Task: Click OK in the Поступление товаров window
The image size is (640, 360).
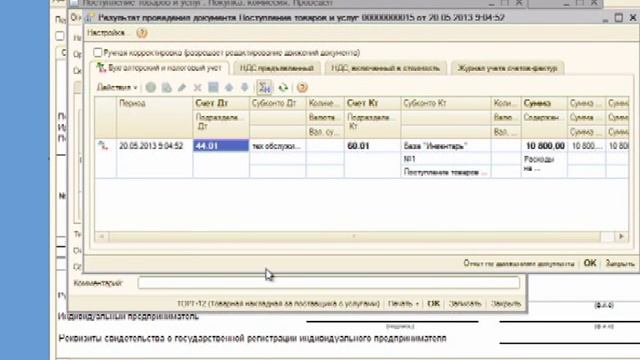Action: (433, 304)
